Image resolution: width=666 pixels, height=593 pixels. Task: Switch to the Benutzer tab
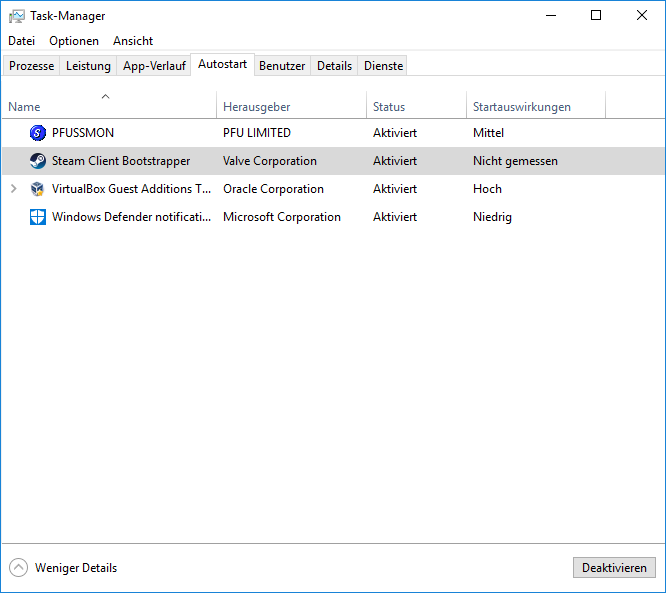coord(282,66)
